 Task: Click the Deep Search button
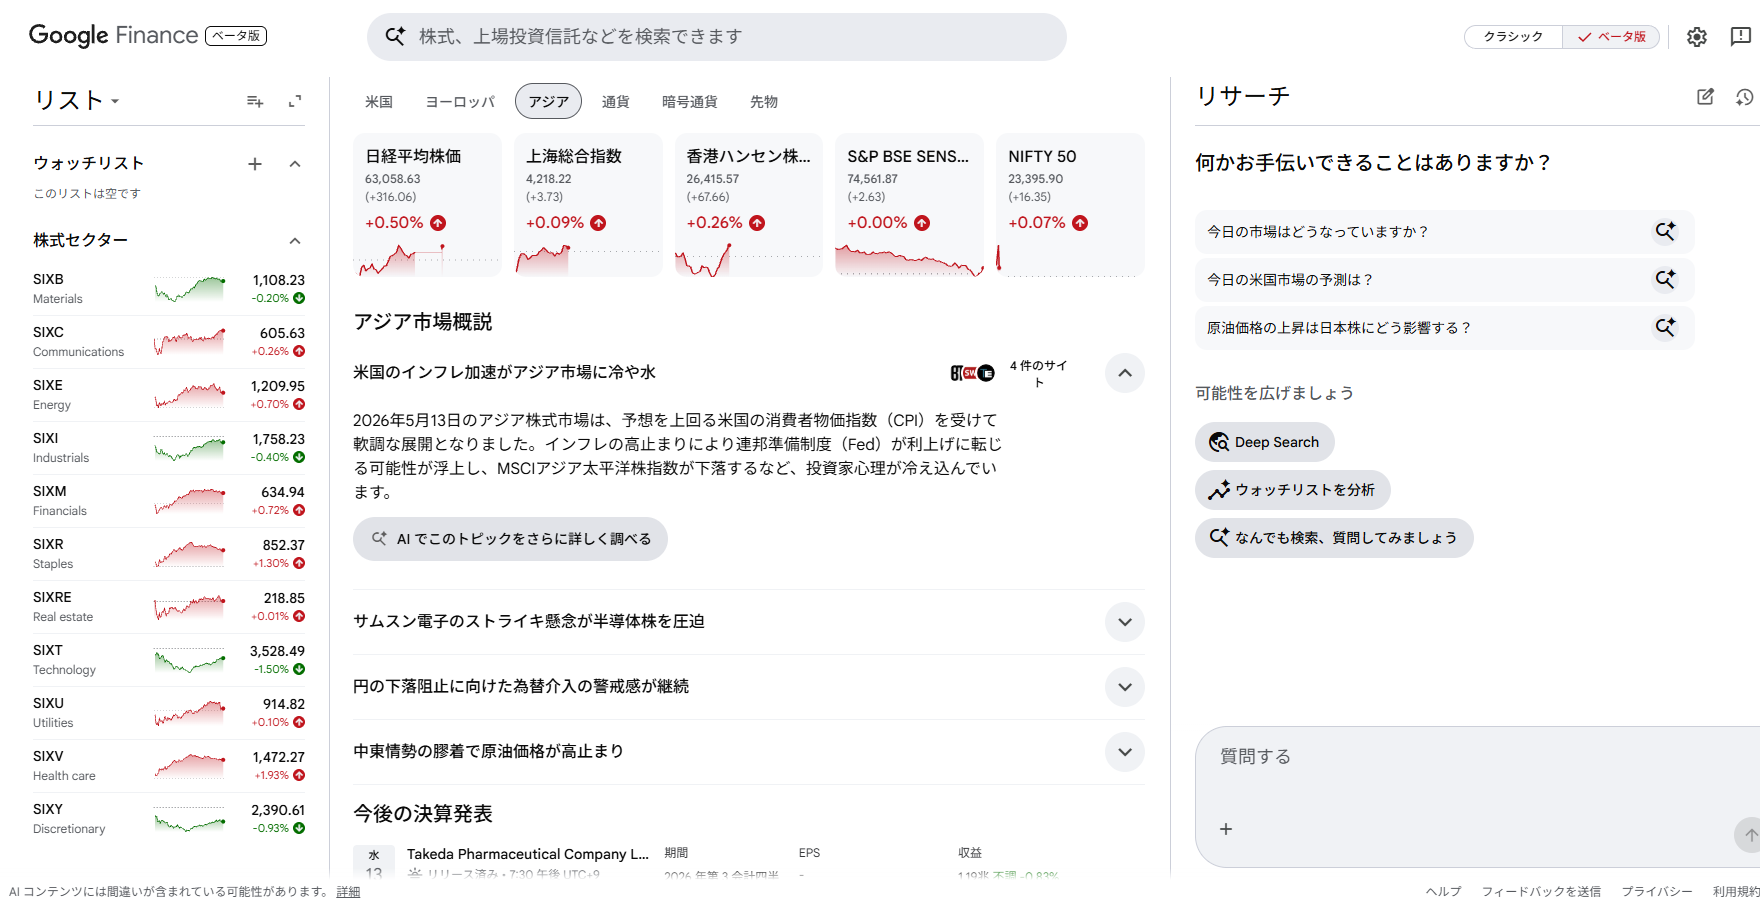tap(1264, 442)
